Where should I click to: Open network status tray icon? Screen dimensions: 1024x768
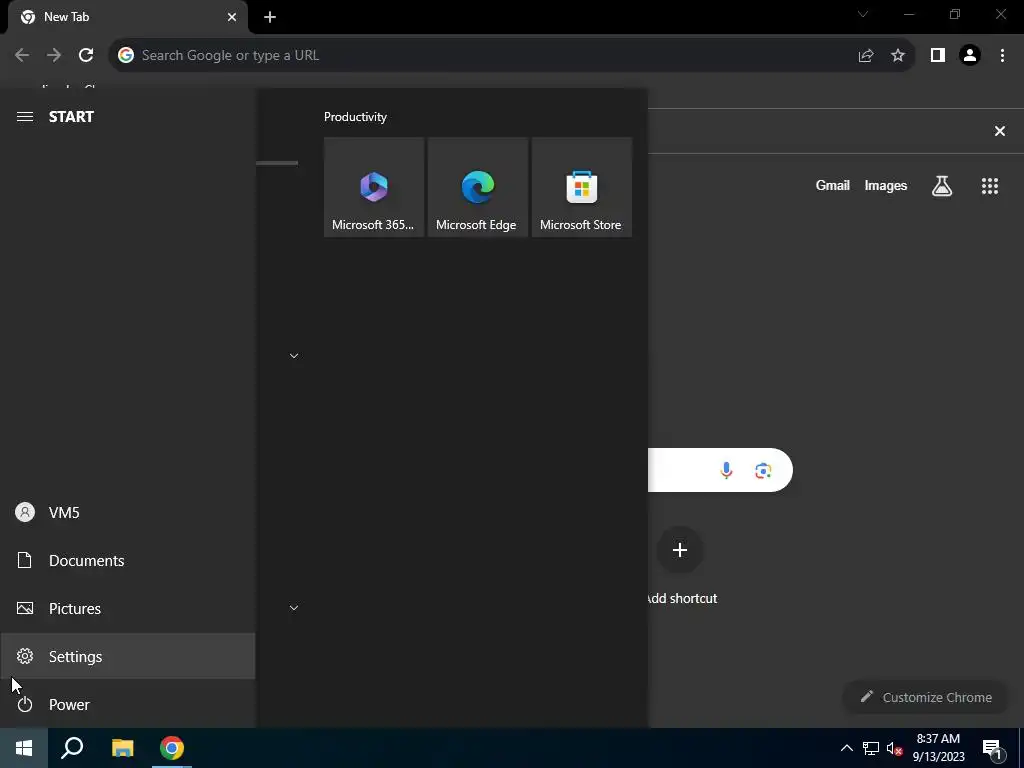pyautogui.click(x=871, y=748)
